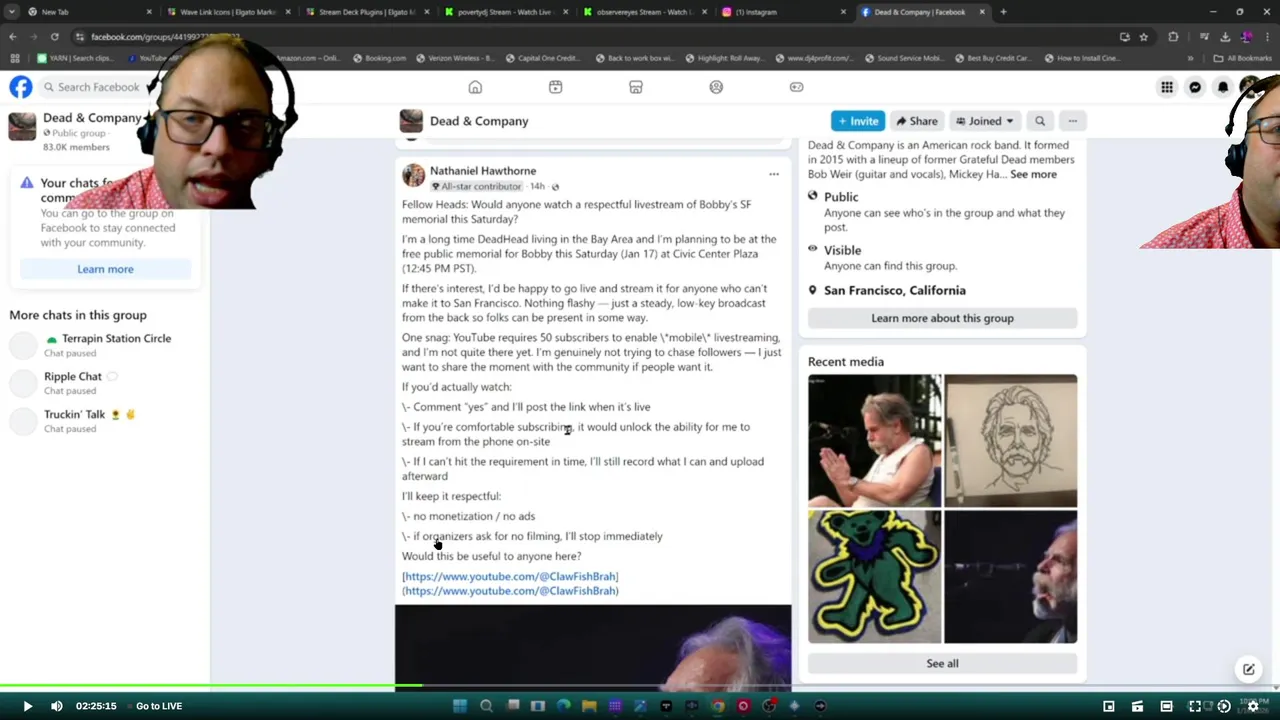Open the Video (Watch) icon
Image resolution: width=1280 pixels, height=720 pixels.
pyautogui.click(x=555, y=87)
